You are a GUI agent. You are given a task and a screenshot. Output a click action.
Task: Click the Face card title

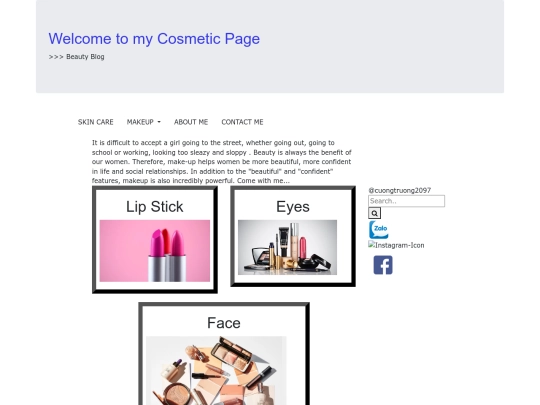tap(224, 323)
